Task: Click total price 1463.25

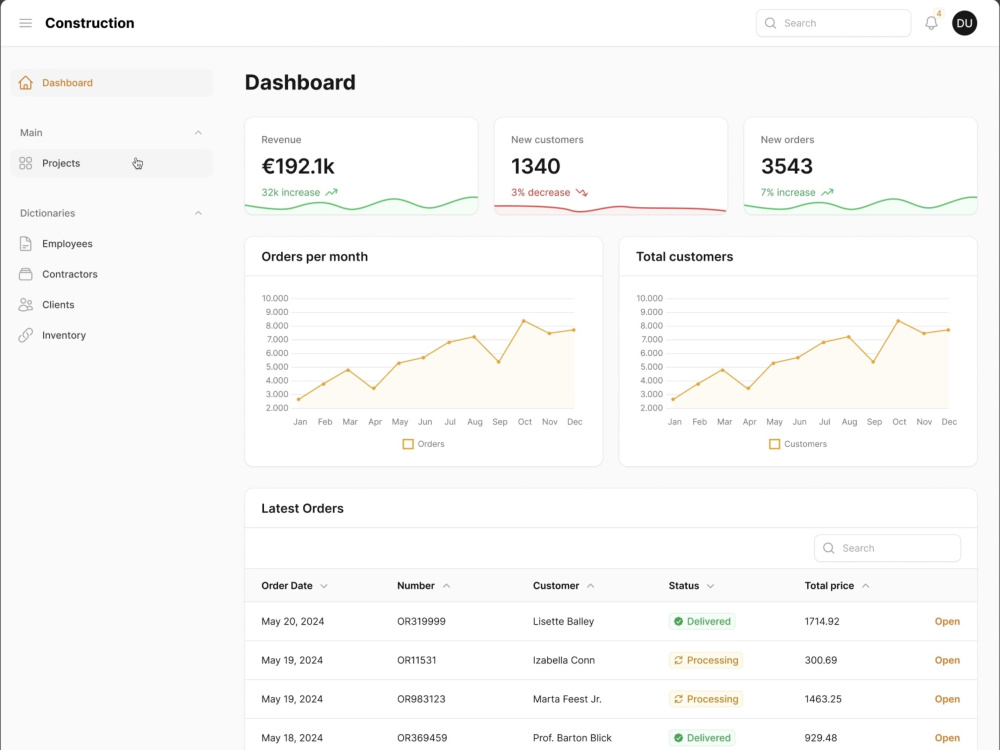Action: [x=823, y=699]
